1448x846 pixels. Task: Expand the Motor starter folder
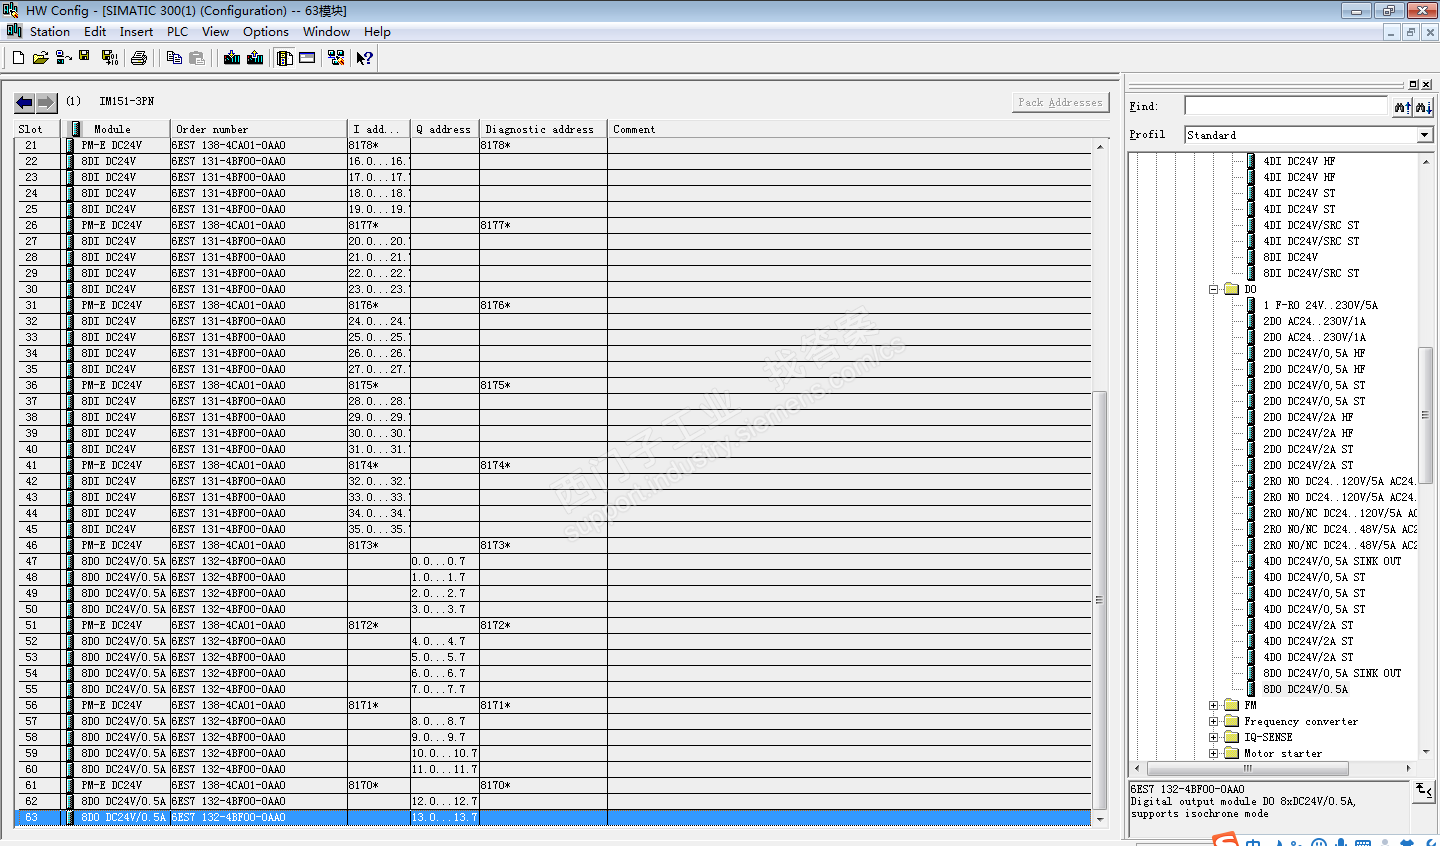pos(1214,754)
